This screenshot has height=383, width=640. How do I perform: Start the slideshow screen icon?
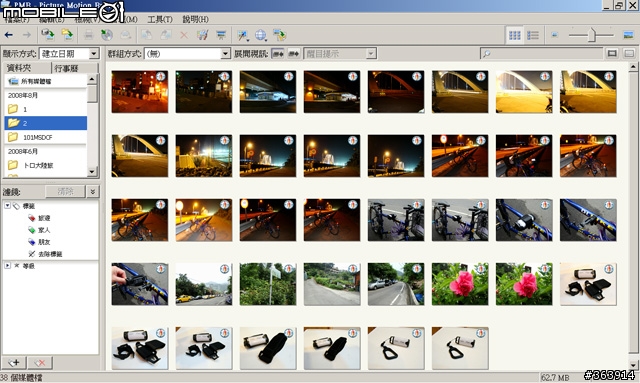click(x=221, y=35)
